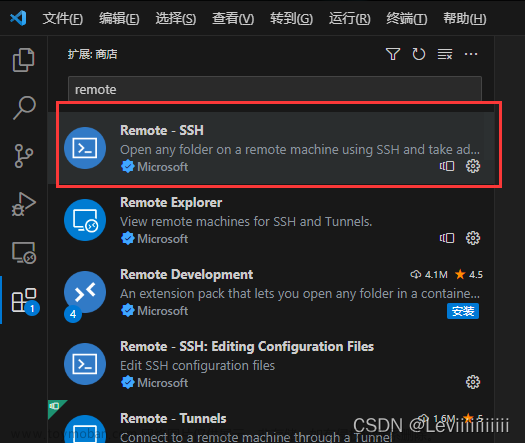Open the 文件(F) menu
525x443 pixels.
(x=63, y=18)
